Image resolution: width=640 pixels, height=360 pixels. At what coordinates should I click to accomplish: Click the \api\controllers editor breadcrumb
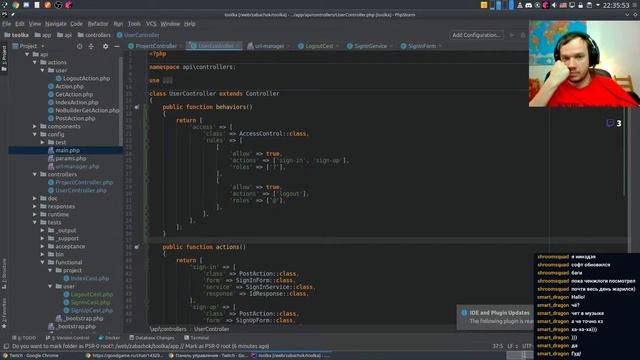click(x=168, y=329)
